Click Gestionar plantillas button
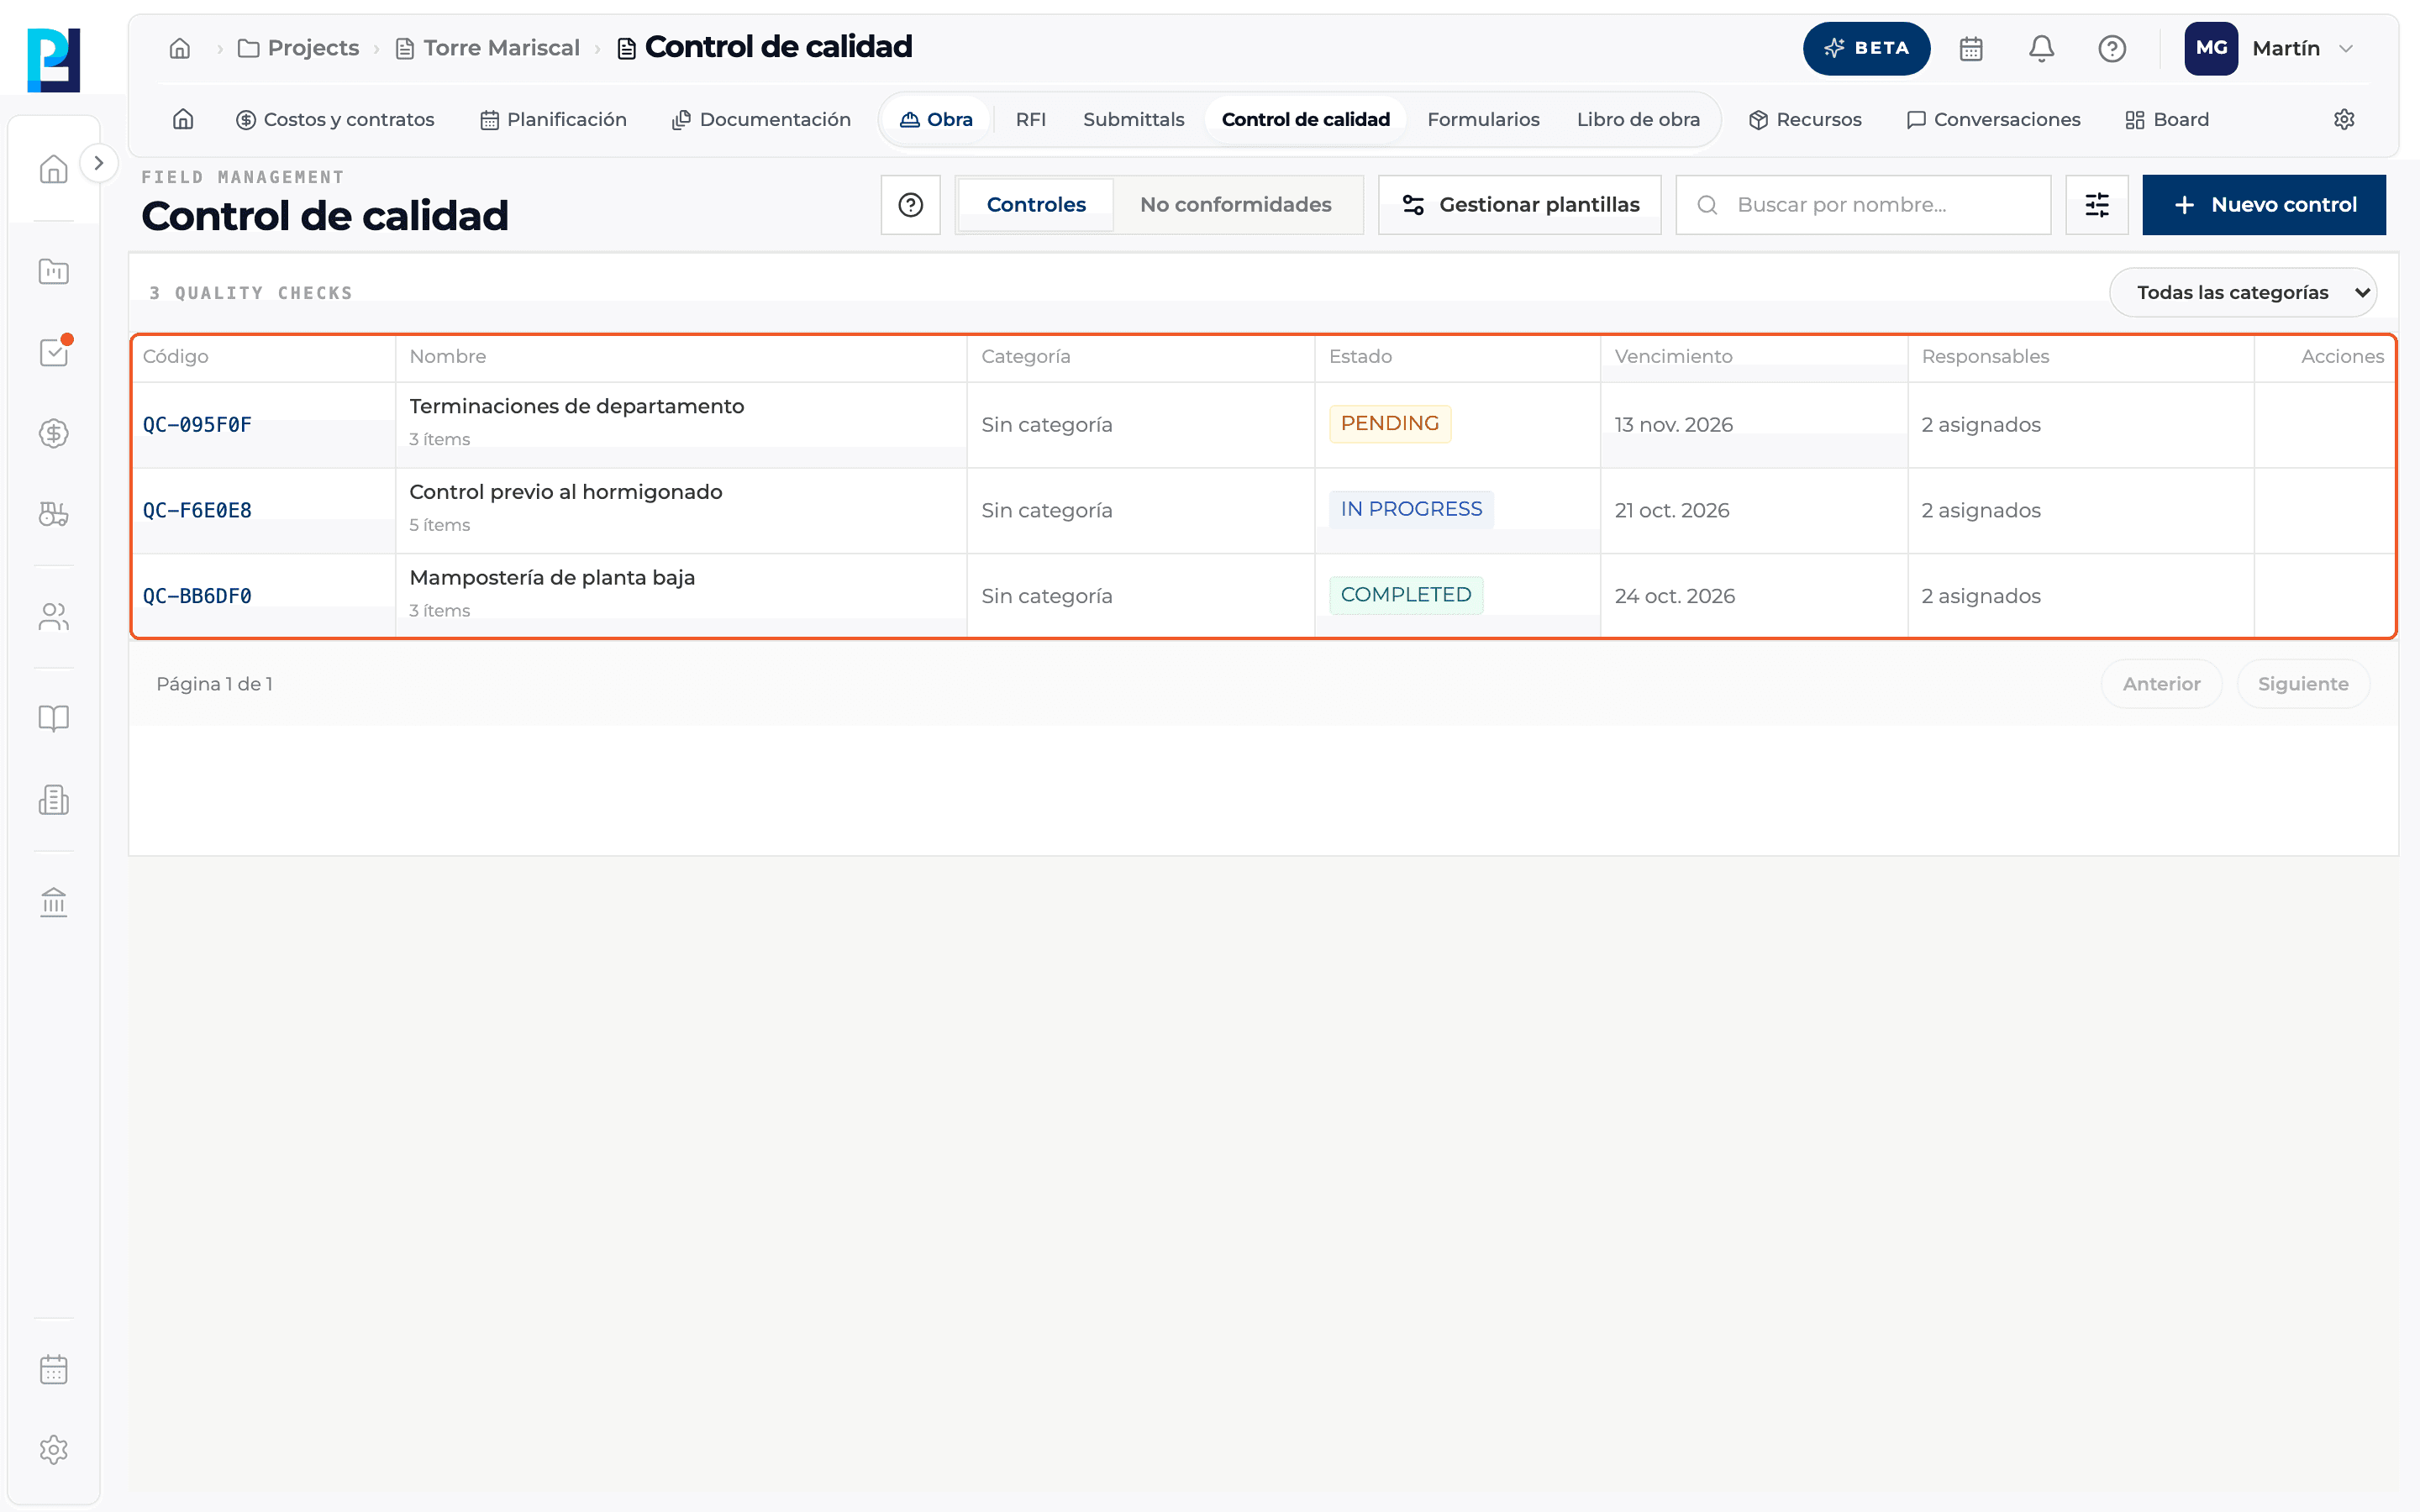The height and width of the screenshot is (1512, 2420). [1519, 205]
